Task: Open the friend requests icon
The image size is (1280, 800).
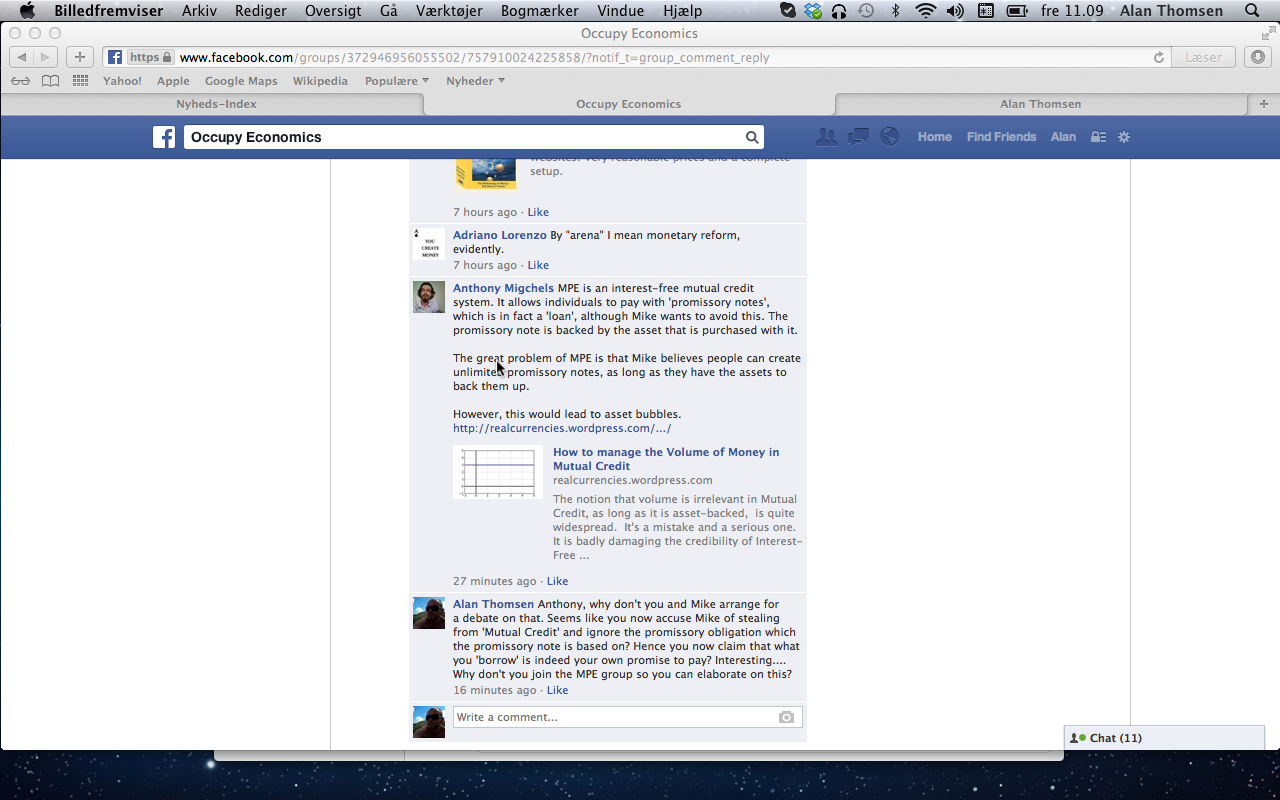Action: (x=826, y=137)
